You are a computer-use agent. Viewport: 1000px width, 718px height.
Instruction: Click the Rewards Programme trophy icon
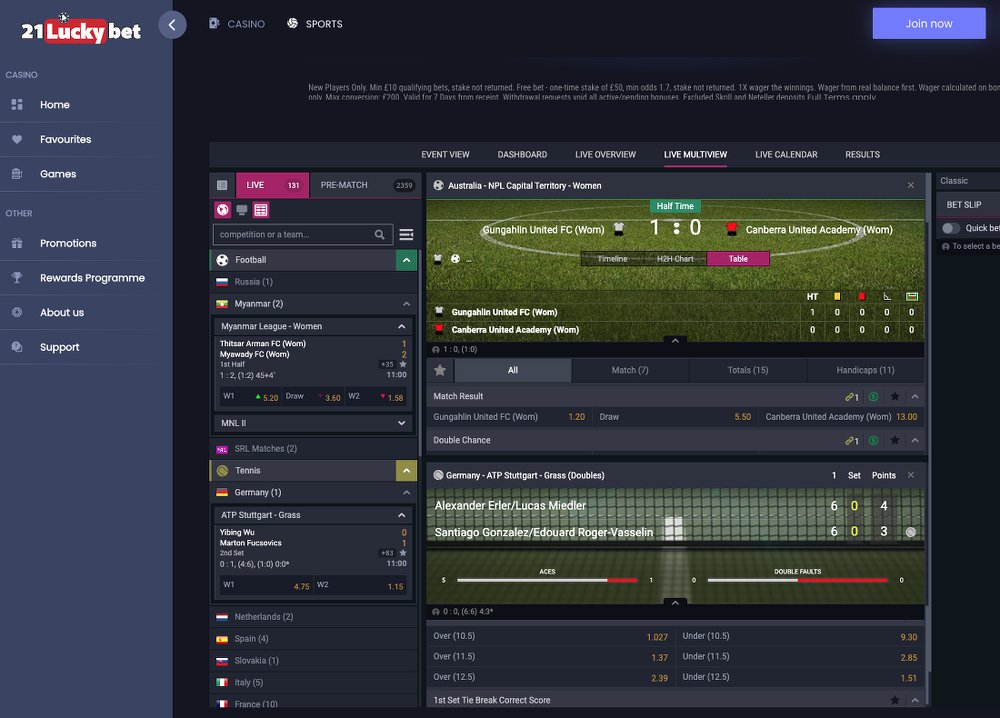(17, 277)
